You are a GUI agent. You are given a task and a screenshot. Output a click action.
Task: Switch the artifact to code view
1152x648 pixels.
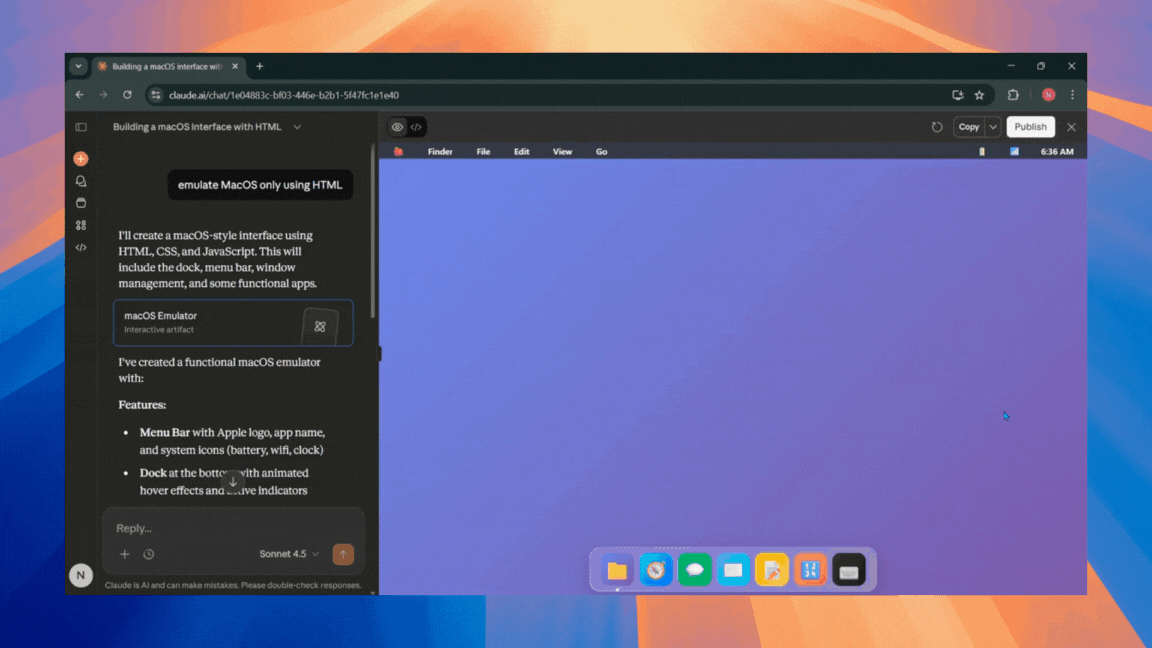(x=415, y=127)
